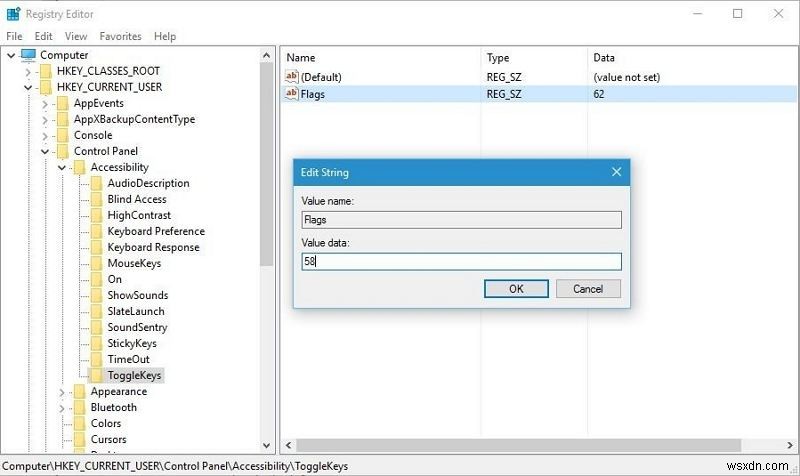Click the AppEvents folder icon

tap(63, 104)
